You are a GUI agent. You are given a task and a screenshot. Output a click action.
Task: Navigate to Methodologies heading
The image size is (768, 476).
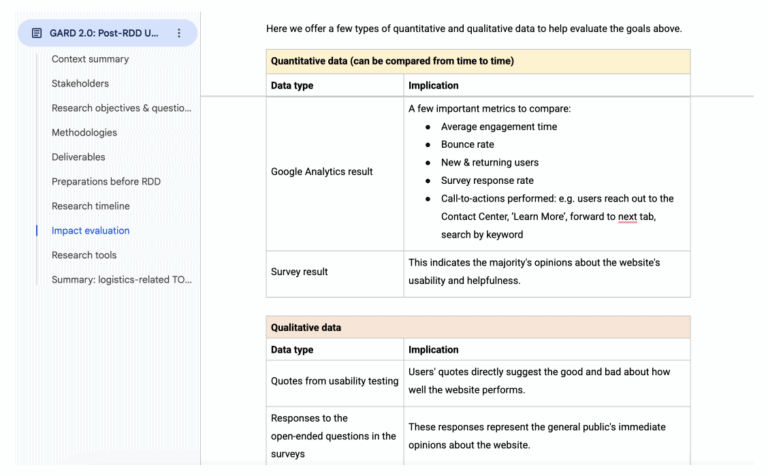(x=84, y=132)
